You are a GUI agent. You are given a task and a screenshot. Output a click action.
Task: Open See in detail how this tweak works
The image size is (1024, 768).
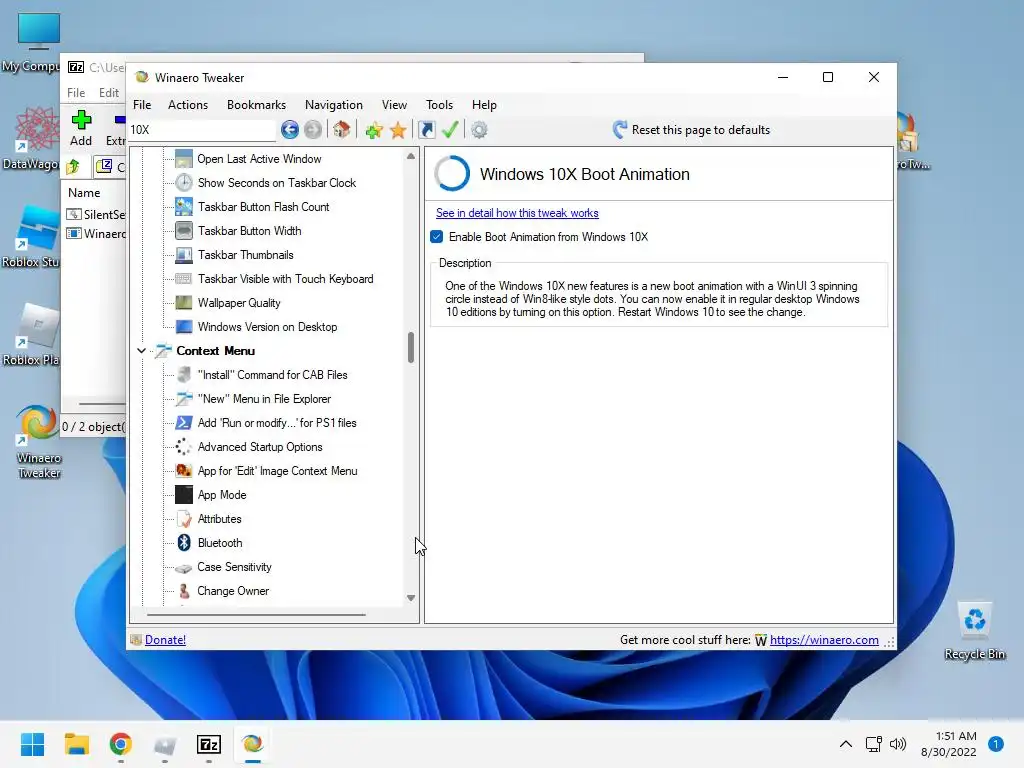coord(517,213)
